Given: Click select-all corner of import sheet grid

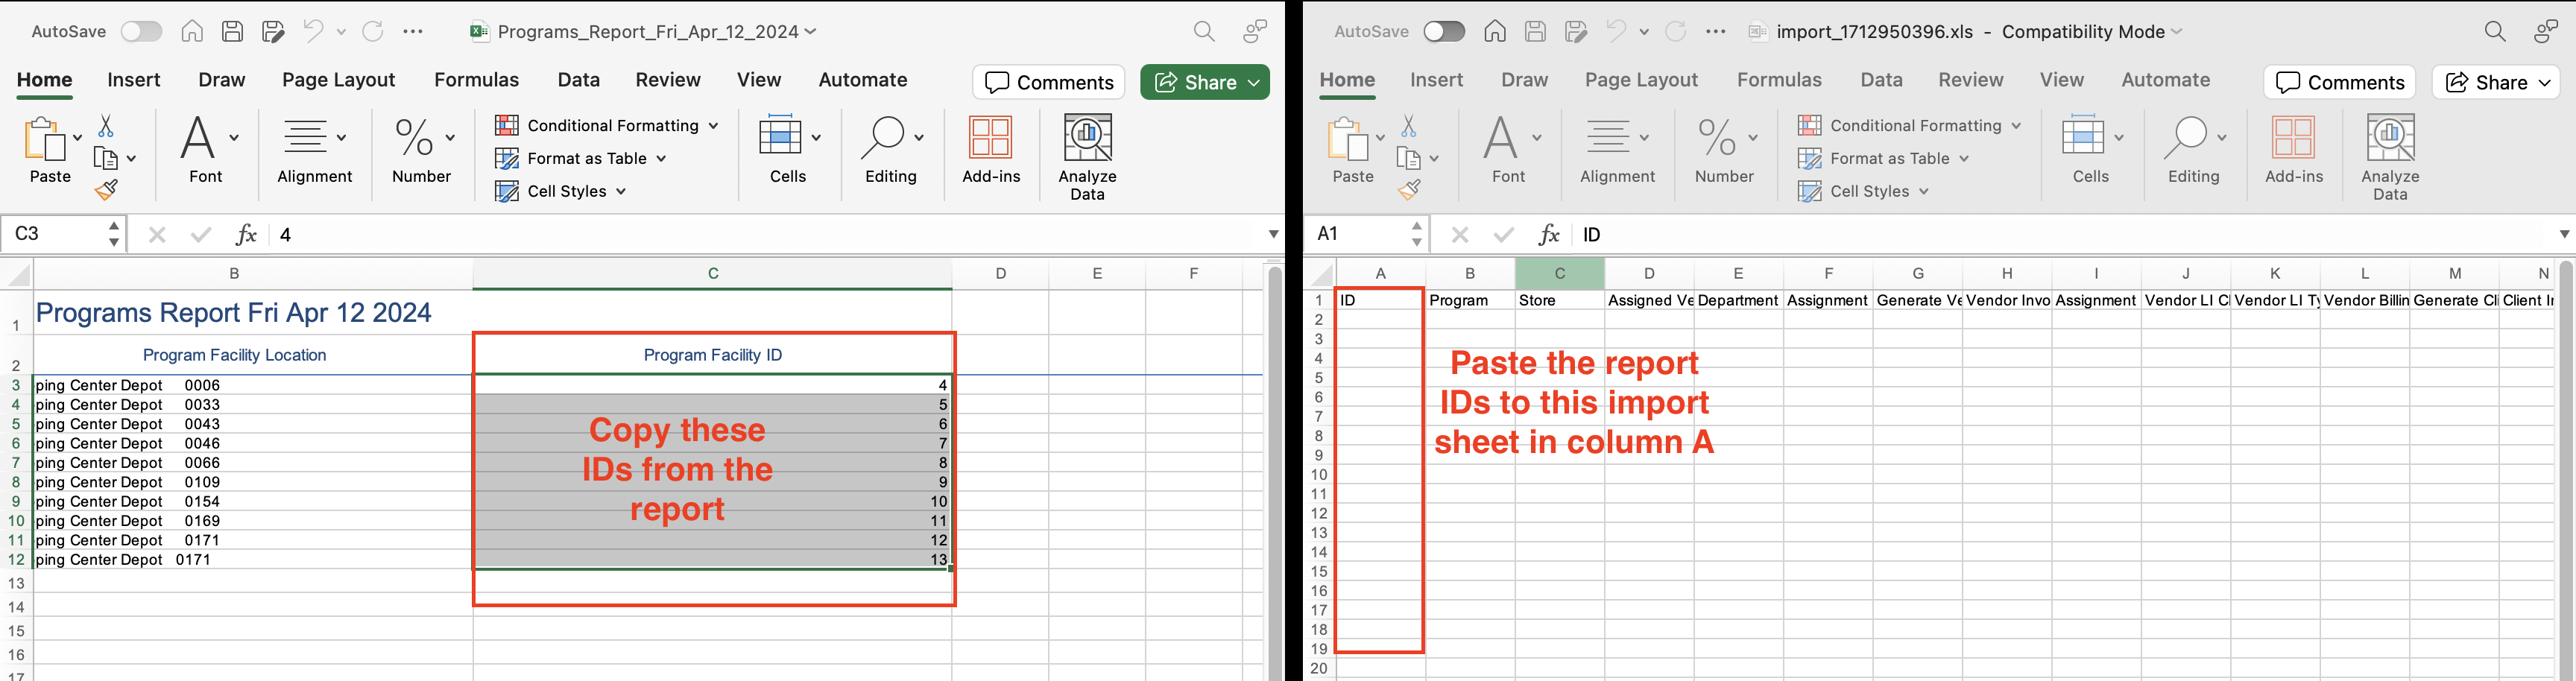Looking at the screenshot, I should click(x=1321, y=274).
